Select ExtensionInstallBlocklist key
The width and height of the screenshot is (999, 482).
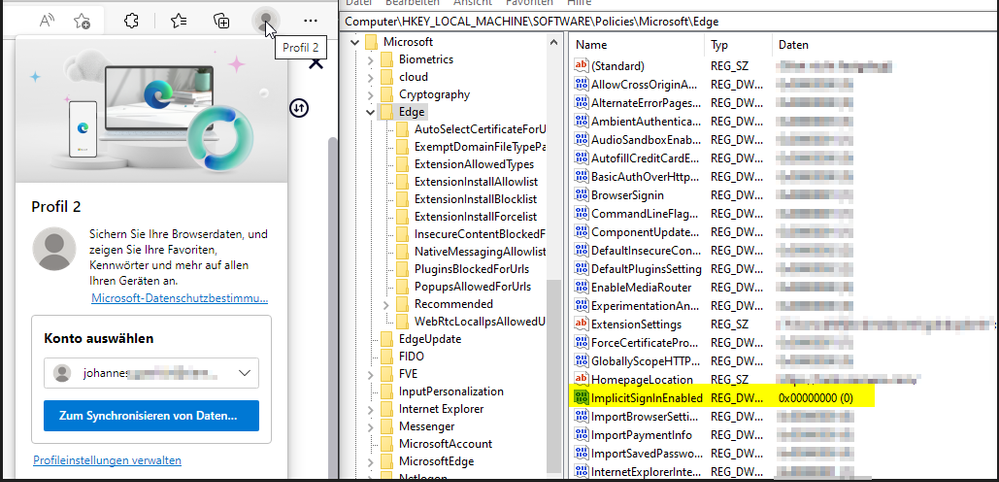tap(475, 199)
